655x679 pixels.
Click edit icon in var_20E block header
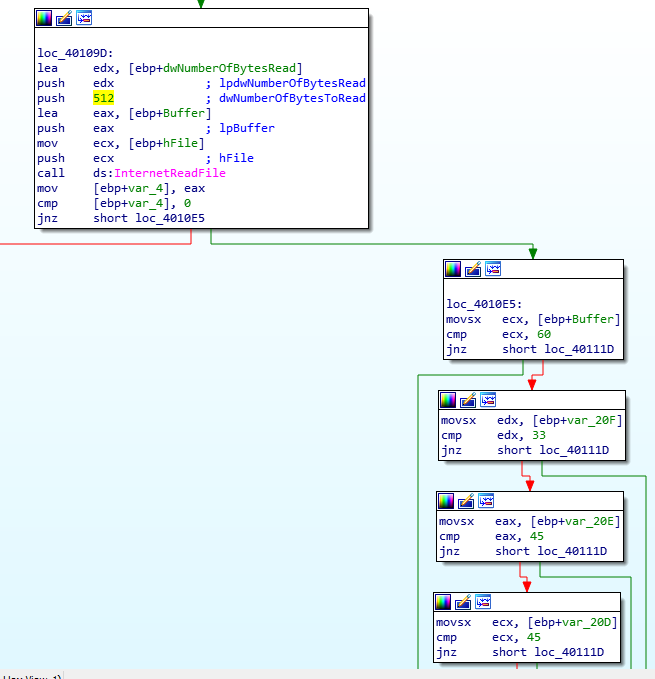466,501
